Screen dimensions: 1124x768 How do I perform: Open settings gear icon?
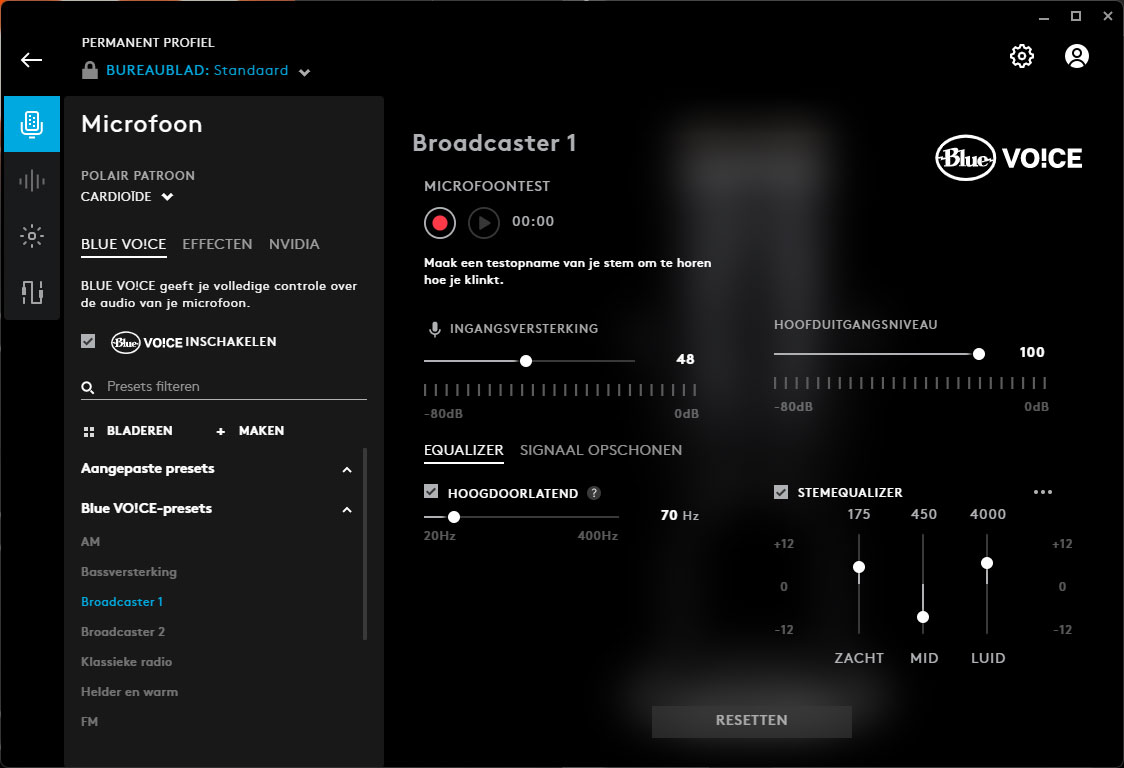(1021, 56)
